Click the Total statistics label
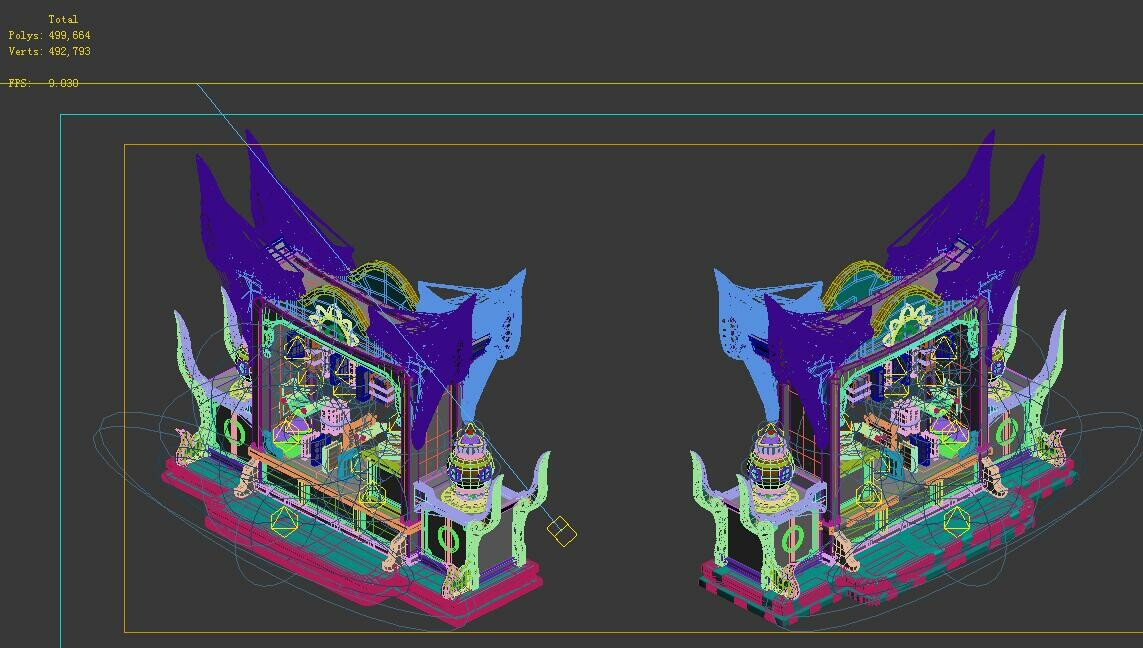This screenshot has width=1143, height=648. (66, 18)
